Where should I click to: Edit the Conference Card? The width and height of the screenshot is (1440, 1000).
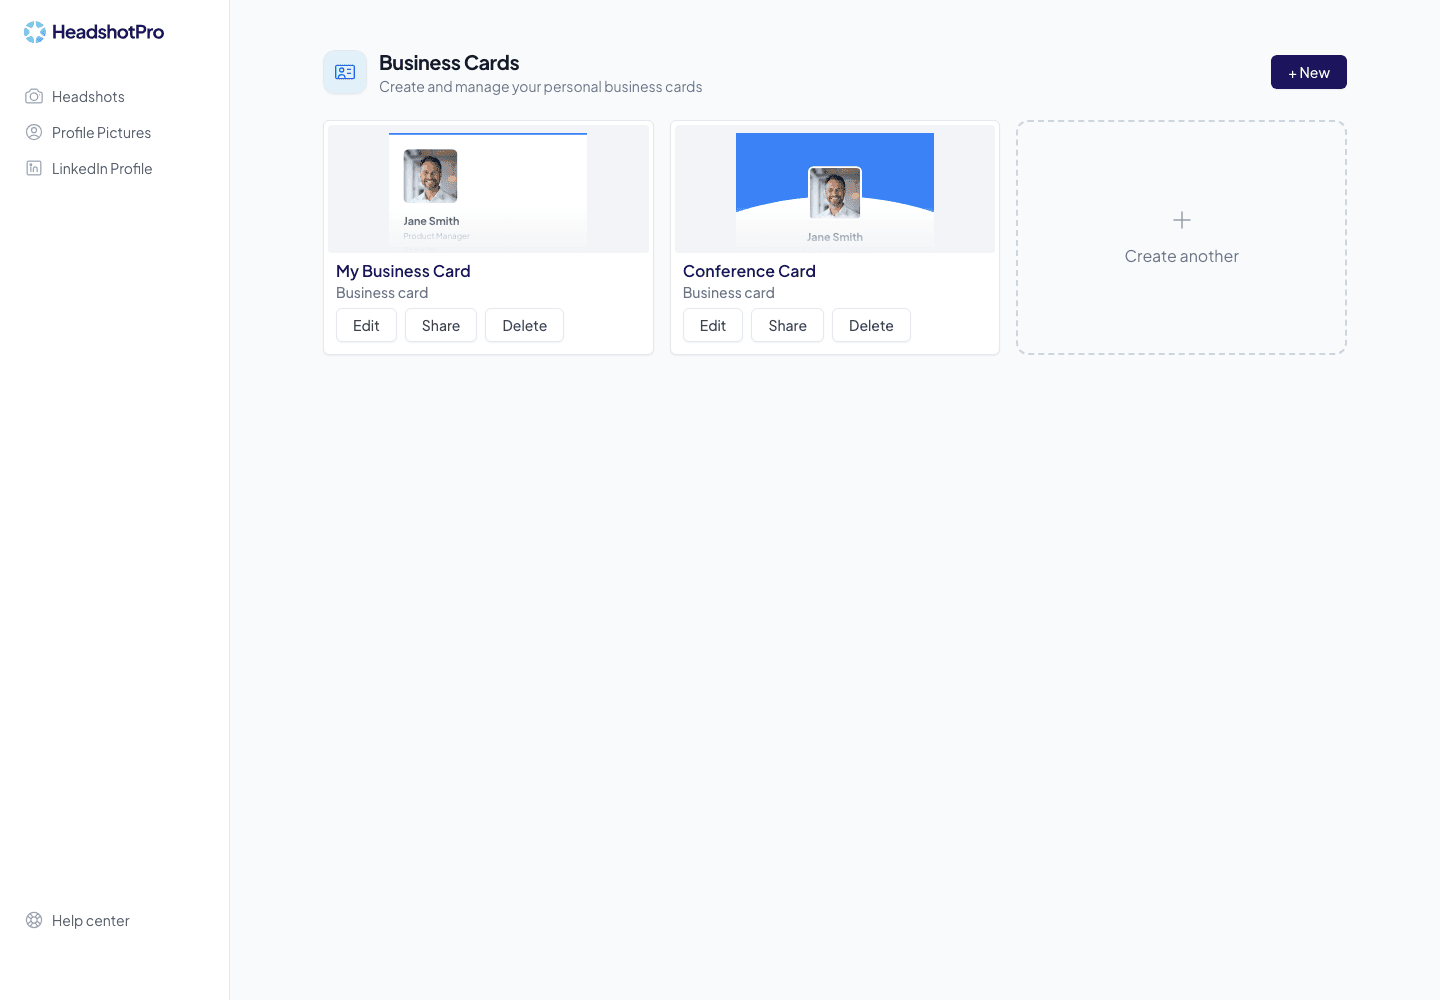click(713, 325)
